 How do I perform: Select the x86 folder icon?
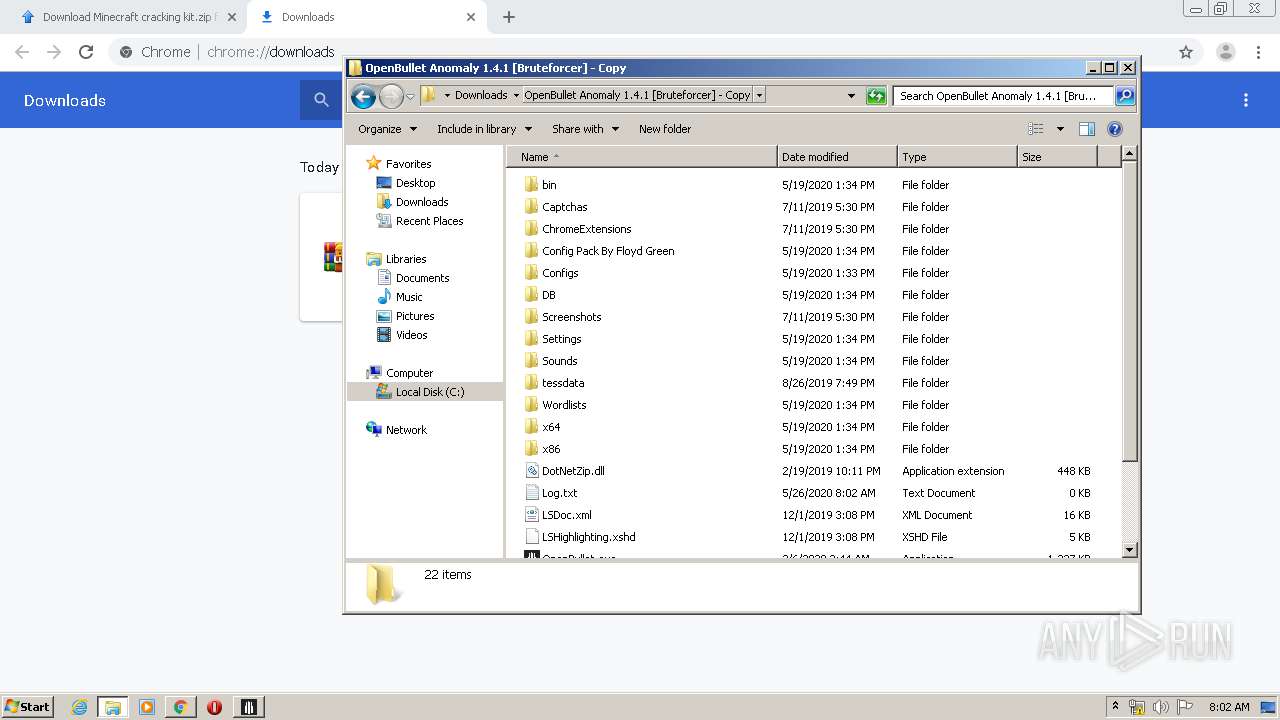pos(532,449)
